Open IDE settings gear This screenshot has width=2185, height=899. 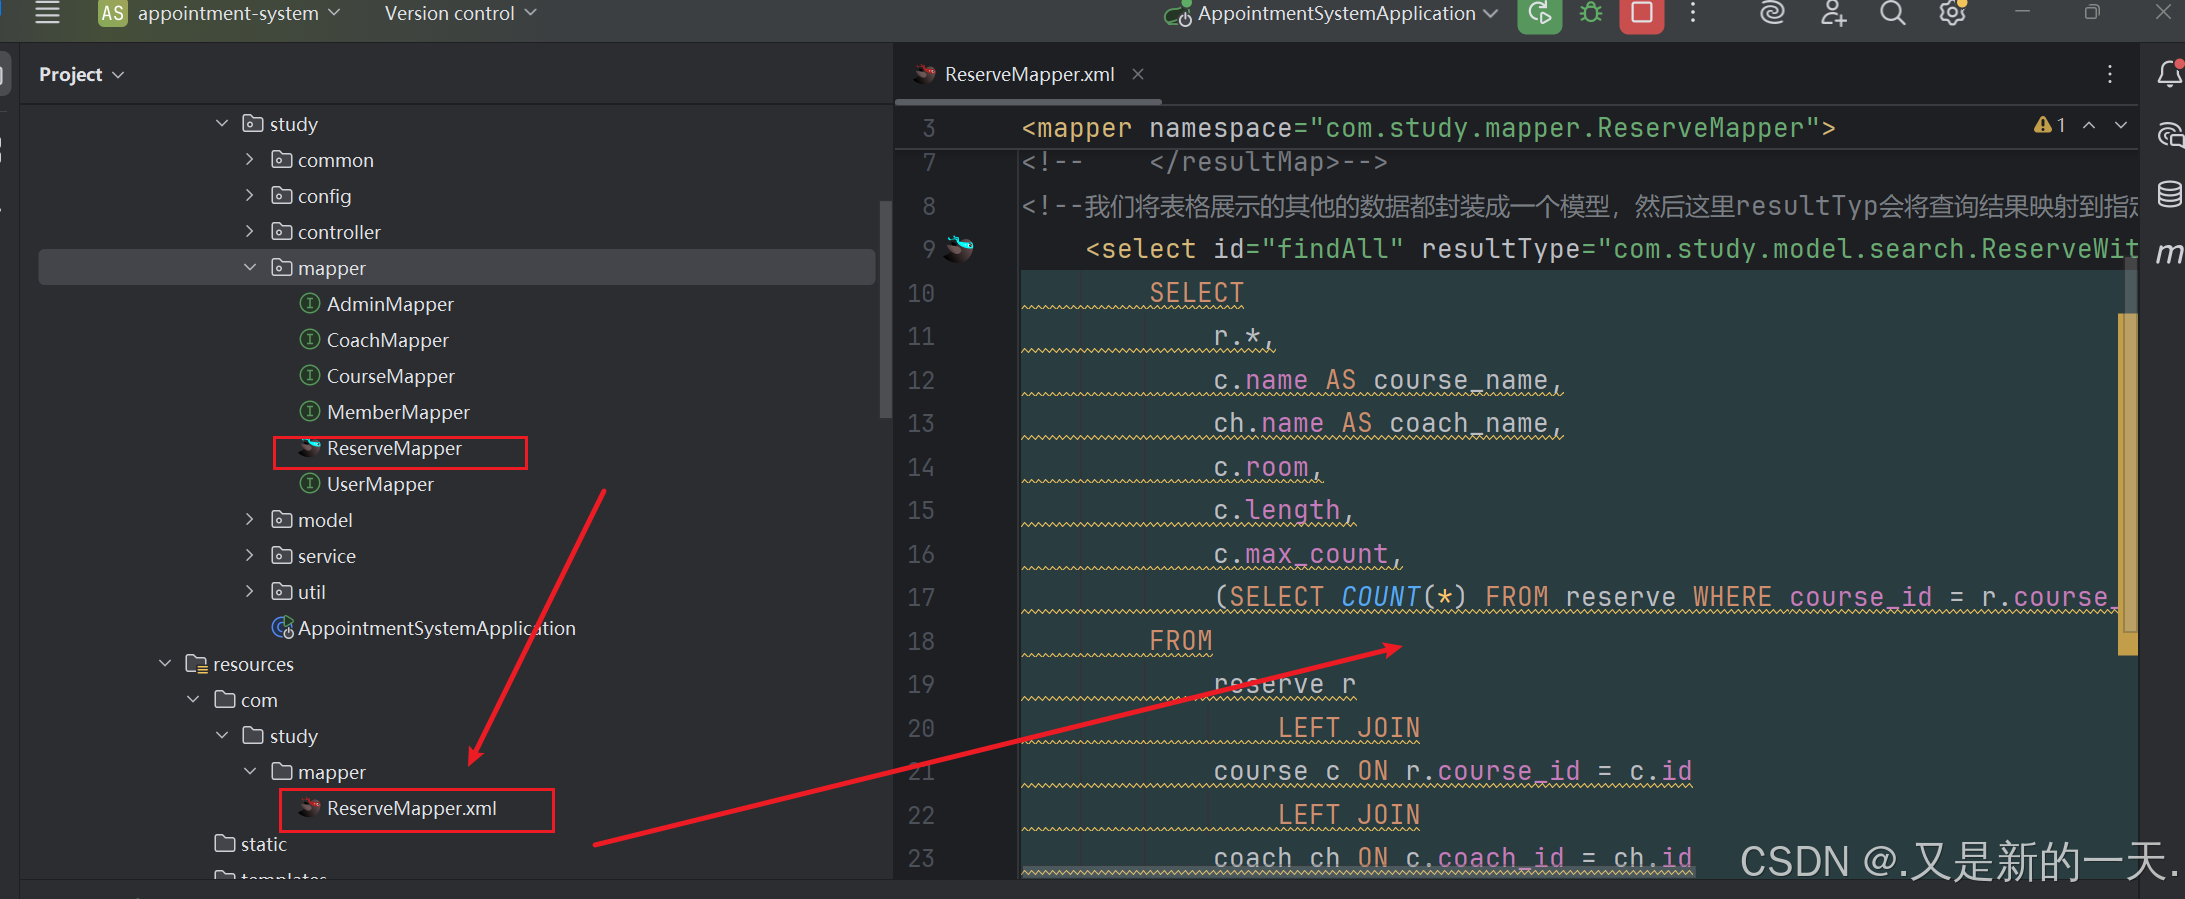[1952, 13]
